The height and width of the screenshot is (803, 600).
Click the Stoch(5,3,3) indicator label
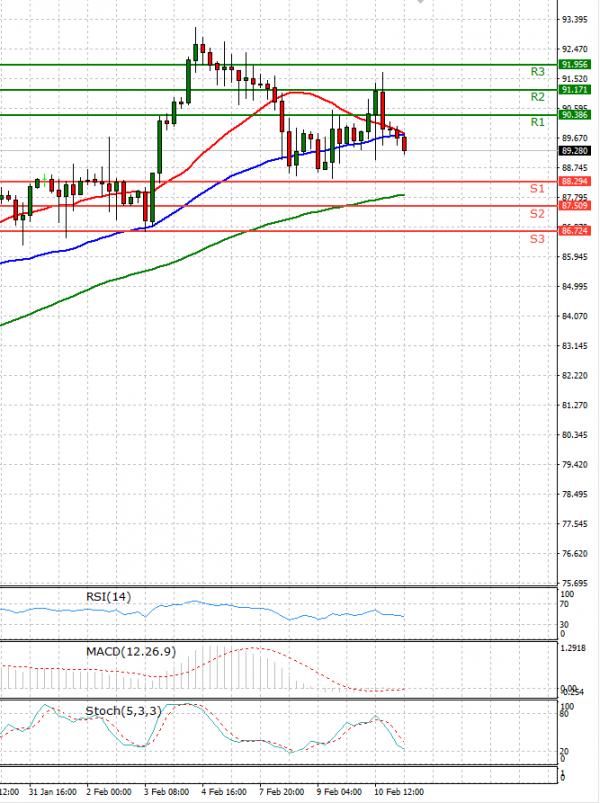[123, 711]
